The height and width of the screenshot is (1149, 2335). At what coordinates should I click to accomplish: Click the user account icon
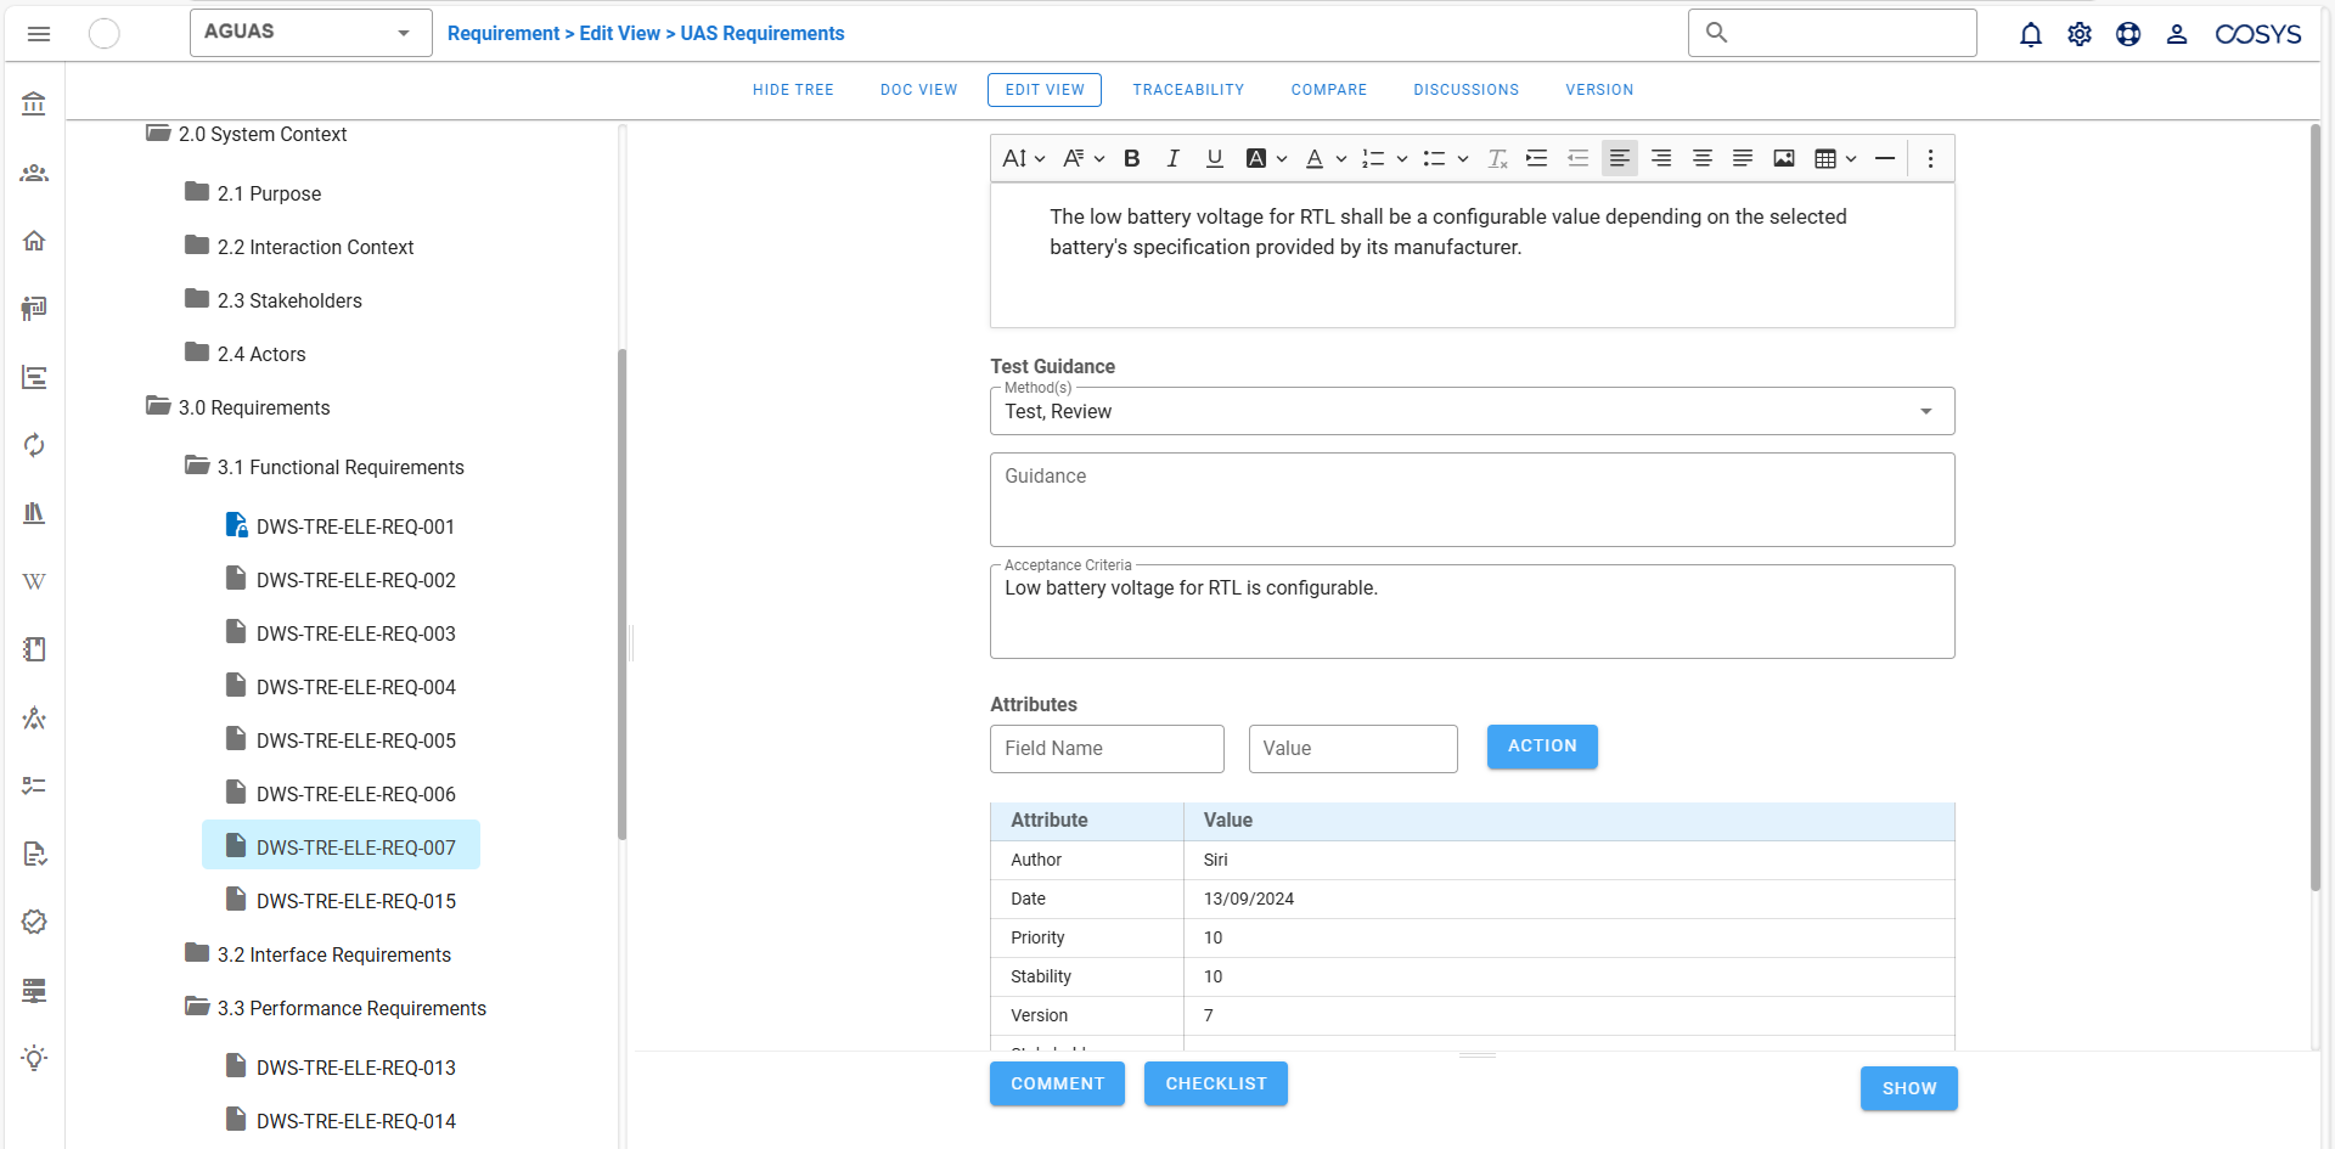click(x=2176, y=34)
